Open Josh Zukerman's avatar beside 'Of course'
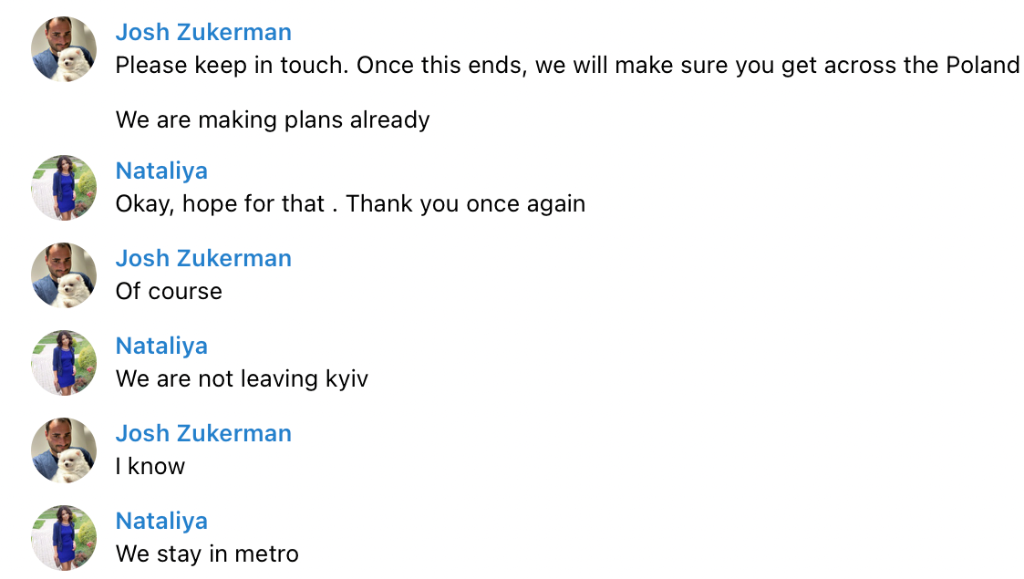 (x=64, y=275)
